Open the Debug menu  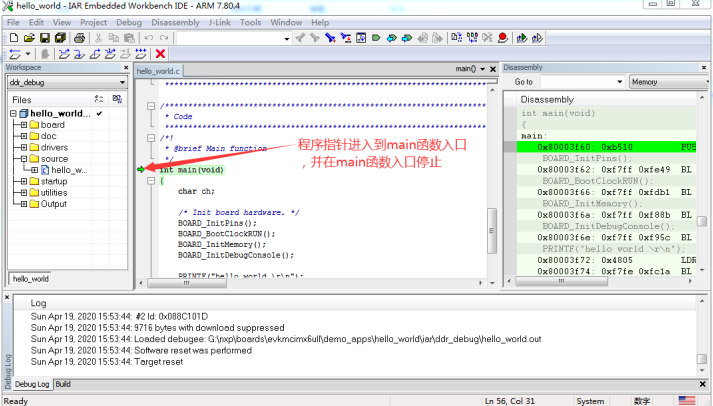129,22
